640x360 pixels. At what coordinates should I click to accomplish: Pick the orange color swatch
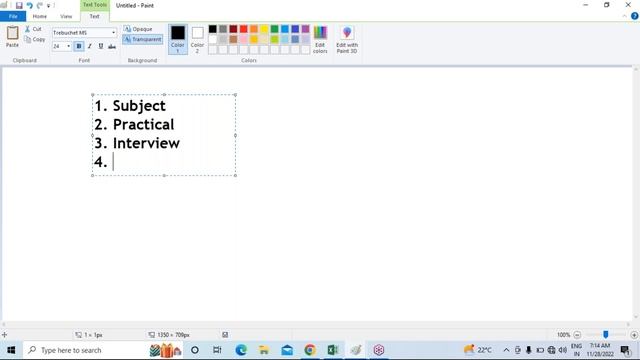click(x=254, y=29)
